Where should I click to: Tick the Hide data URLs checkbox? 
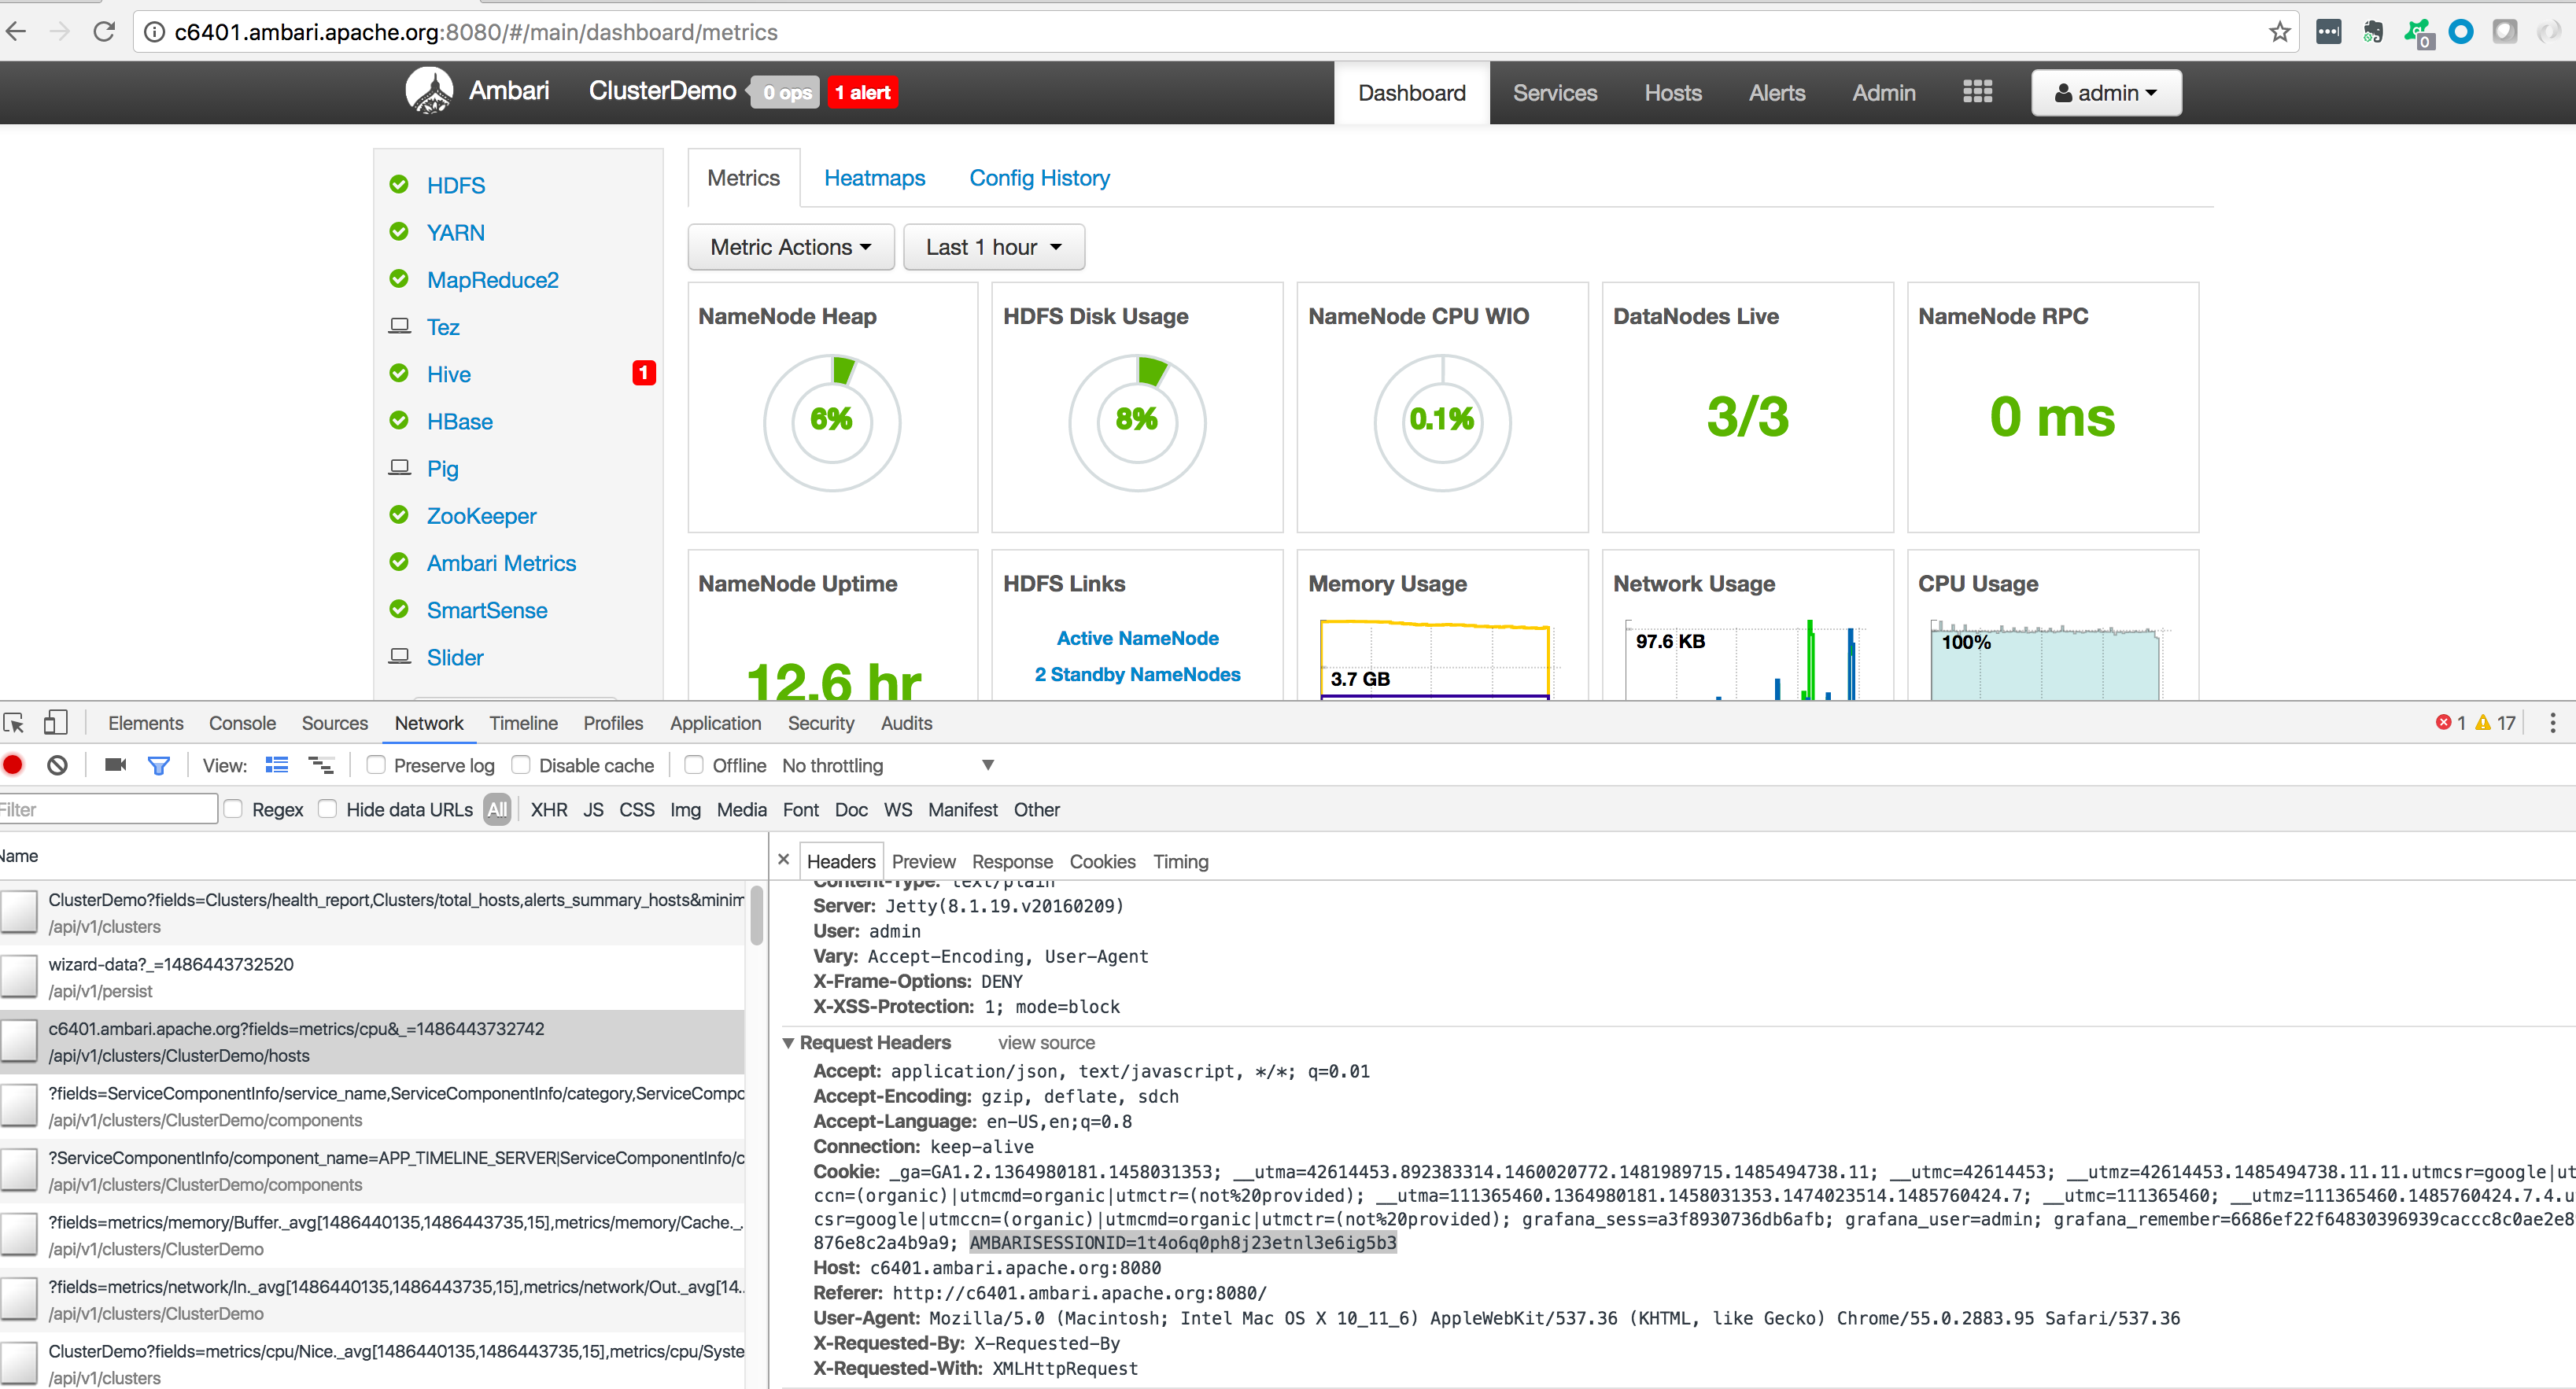[x=328, y=809]
